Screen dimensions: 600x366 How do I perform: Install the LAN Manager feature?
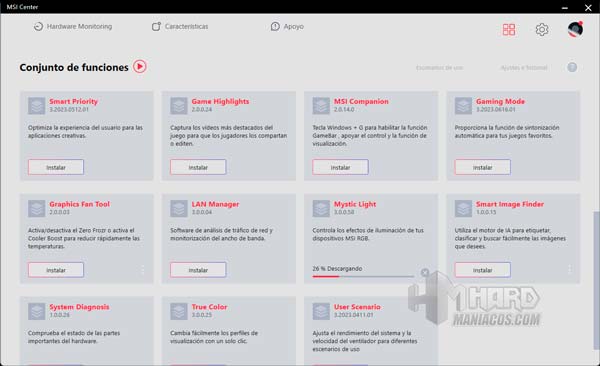click(x=198, y=270)
